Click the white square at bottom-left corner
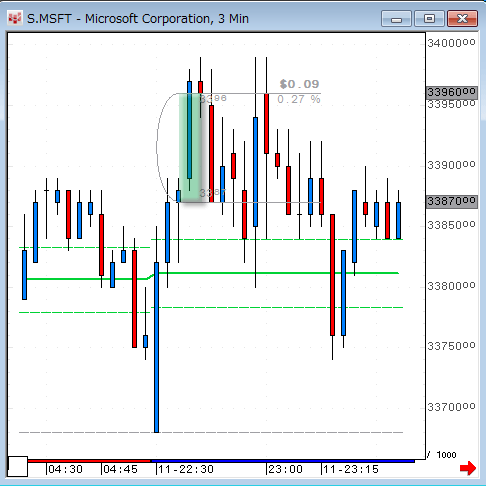The image size is (486, 486). point(18,466)
